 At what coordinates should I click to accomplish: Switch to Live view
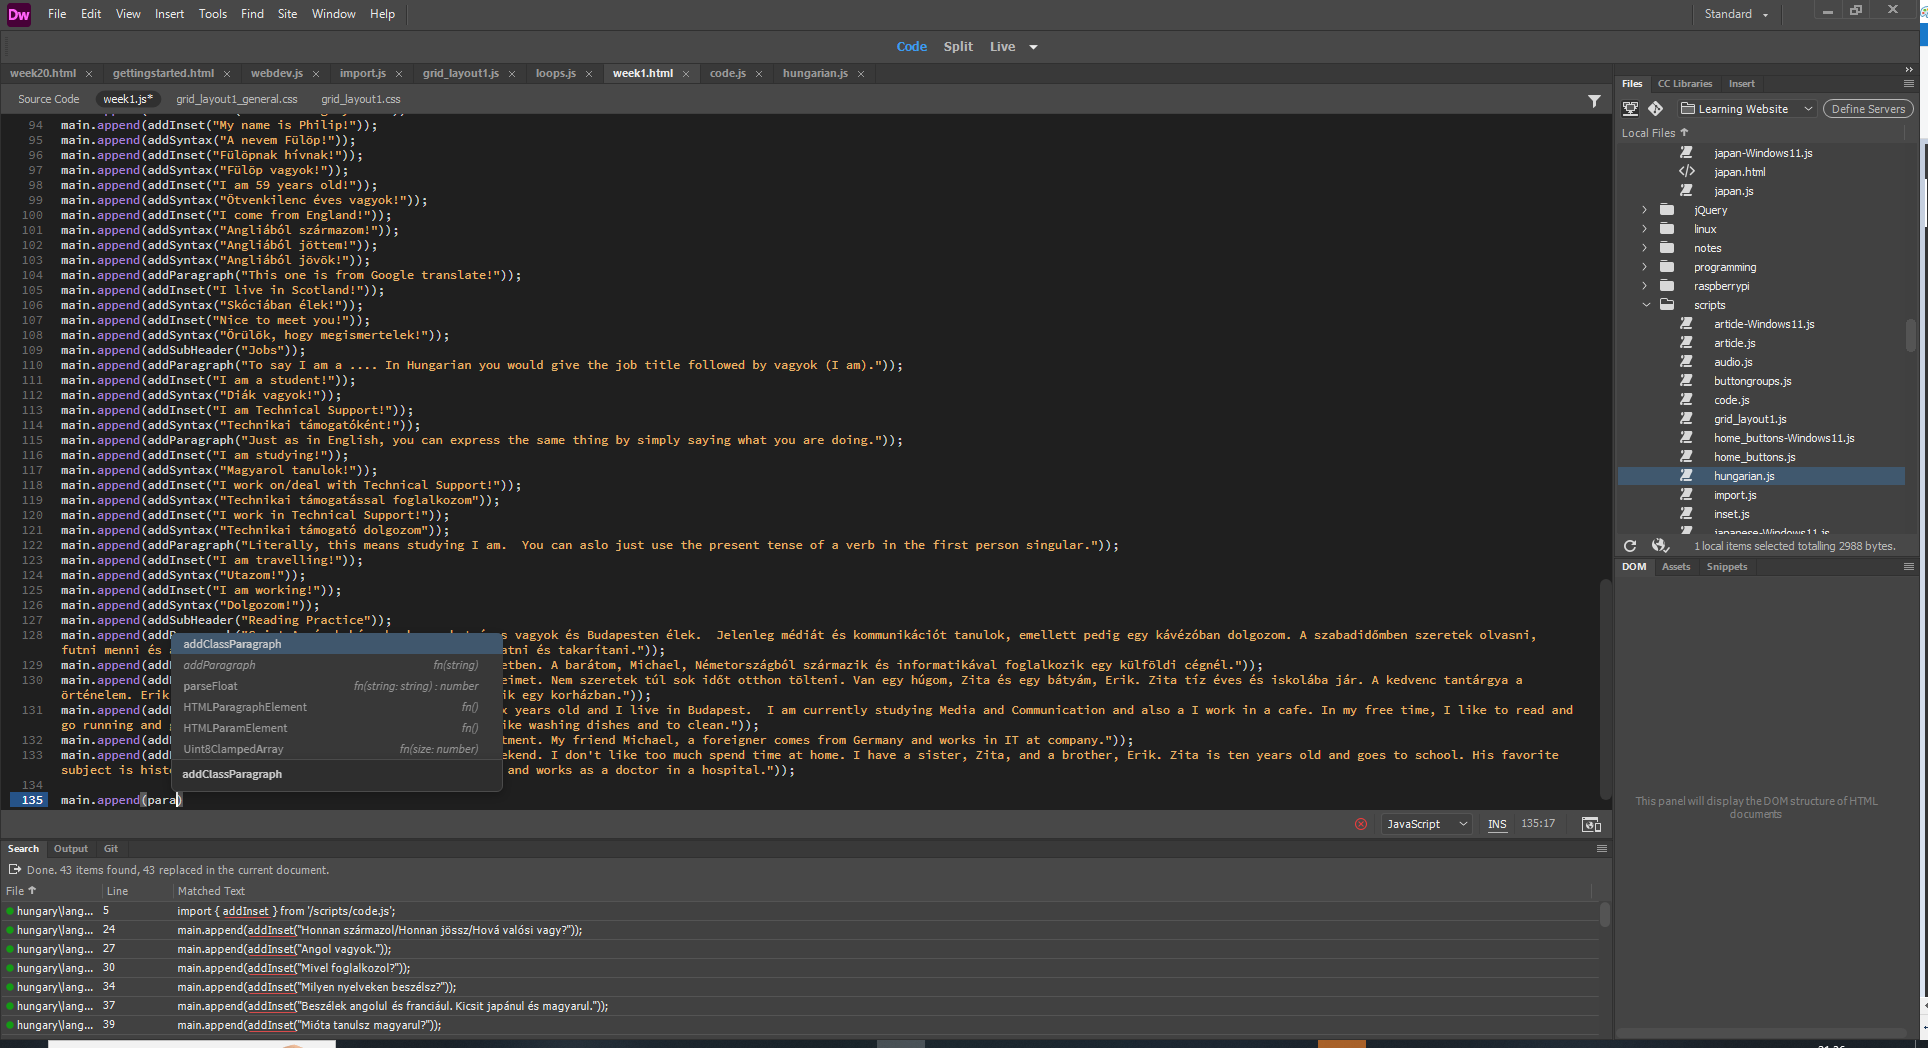coord(1002,47)
